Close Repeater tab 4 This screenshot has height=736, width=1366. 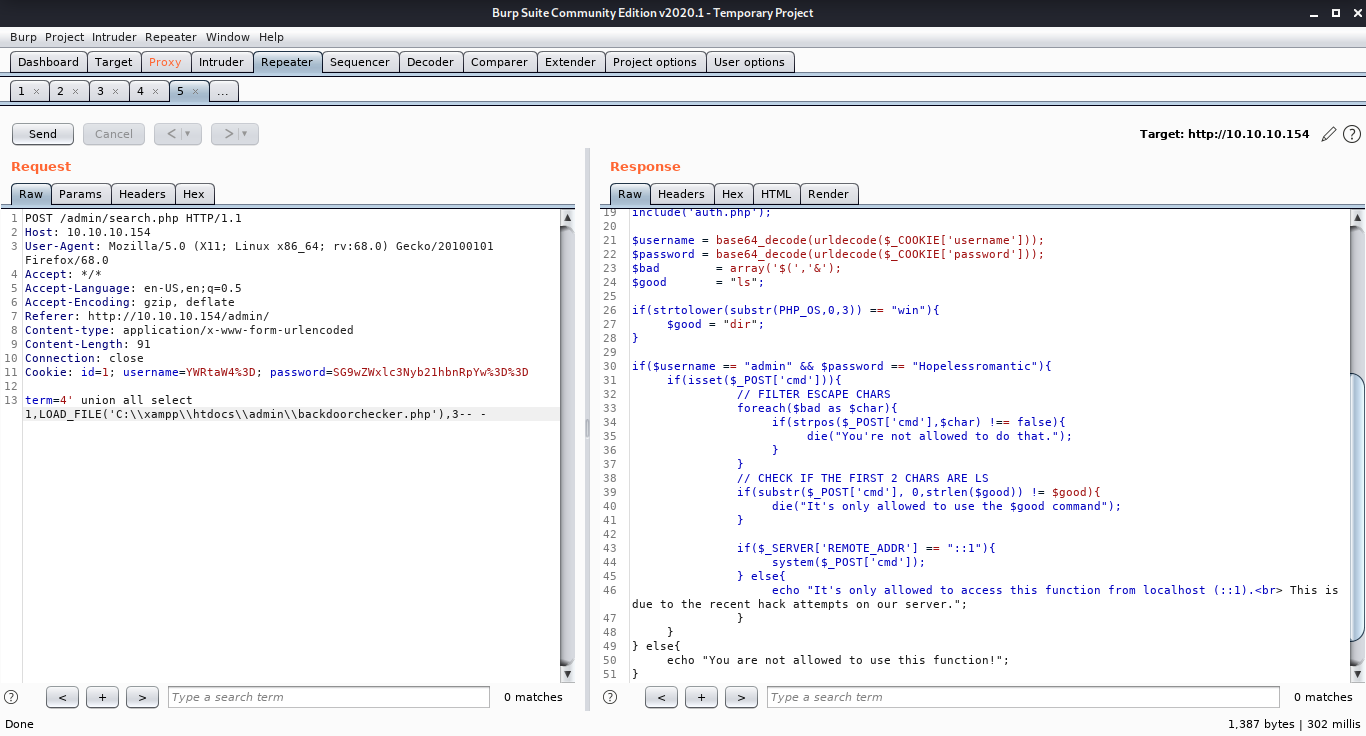(155, 91)
